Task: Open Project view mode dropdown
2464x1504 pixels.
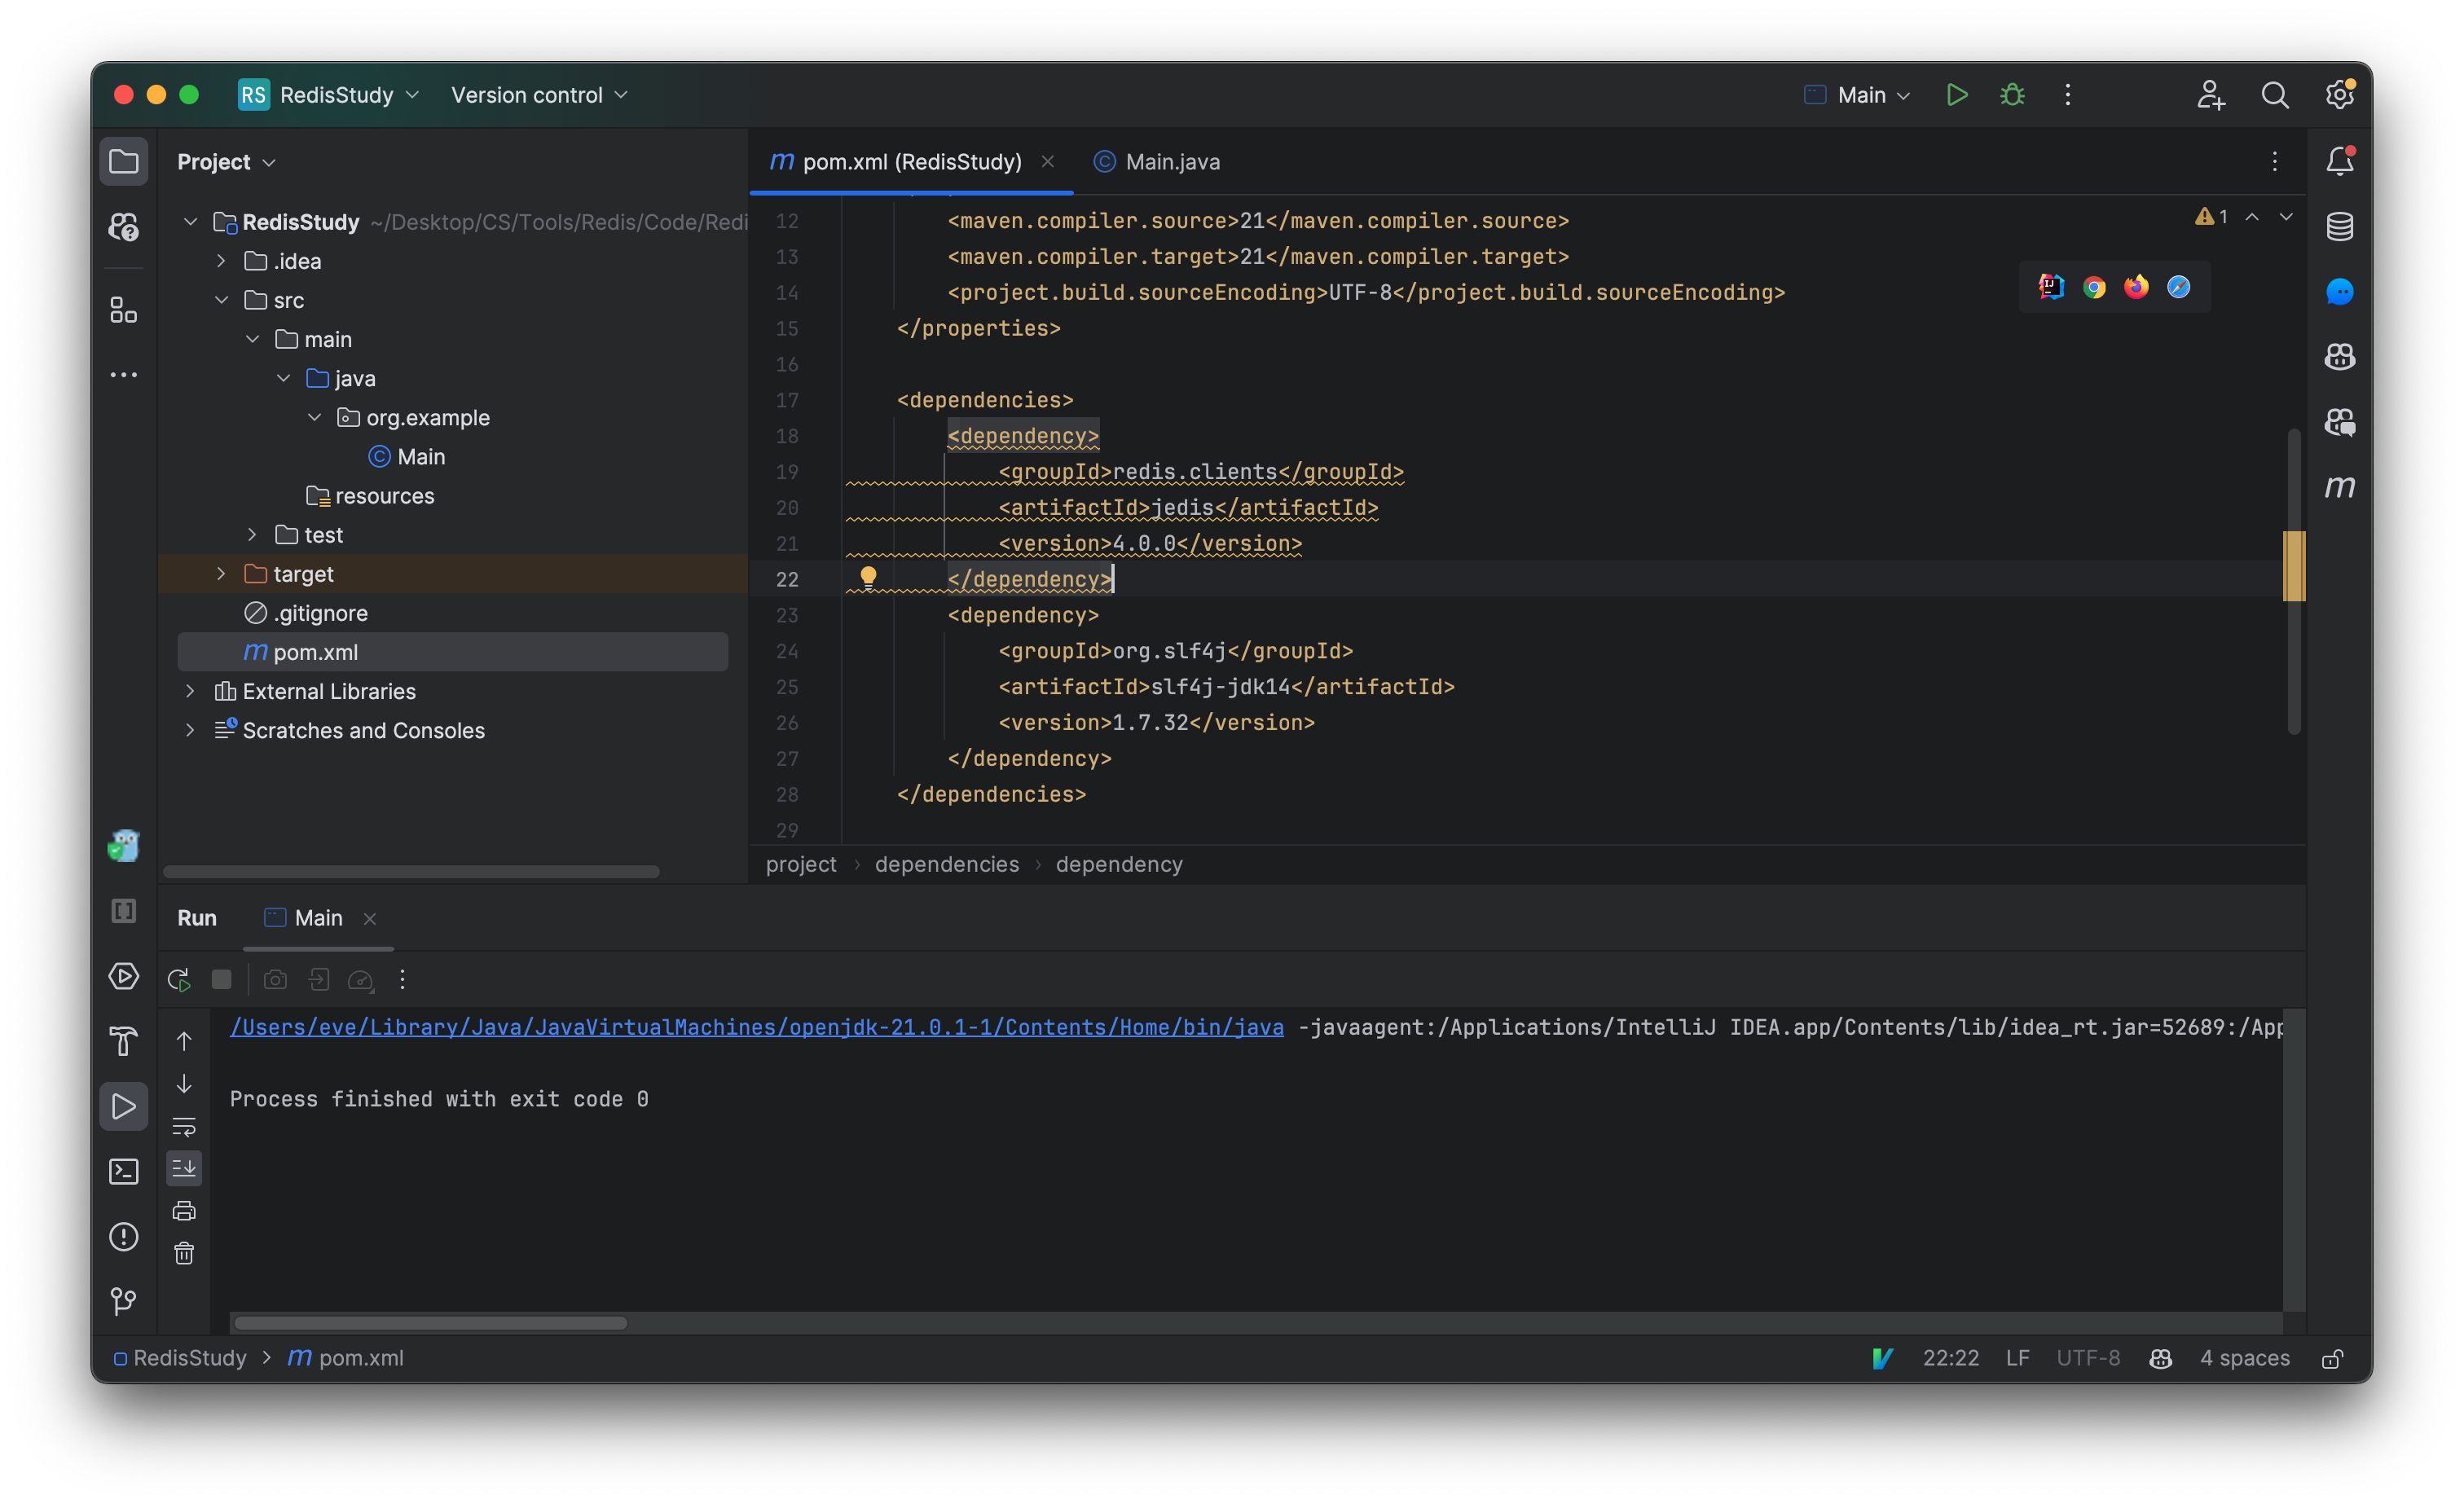Action: (226, 162)
